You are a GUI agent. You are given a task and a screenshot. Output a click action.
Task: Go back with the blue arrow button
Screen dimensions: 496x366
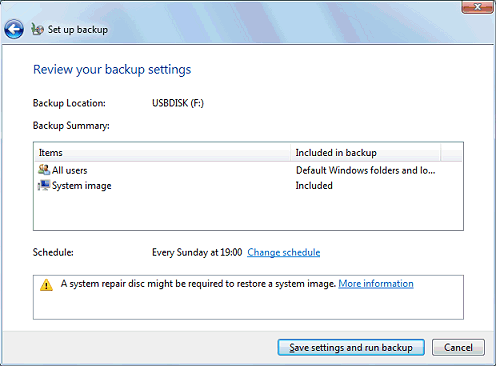[14, 29]
